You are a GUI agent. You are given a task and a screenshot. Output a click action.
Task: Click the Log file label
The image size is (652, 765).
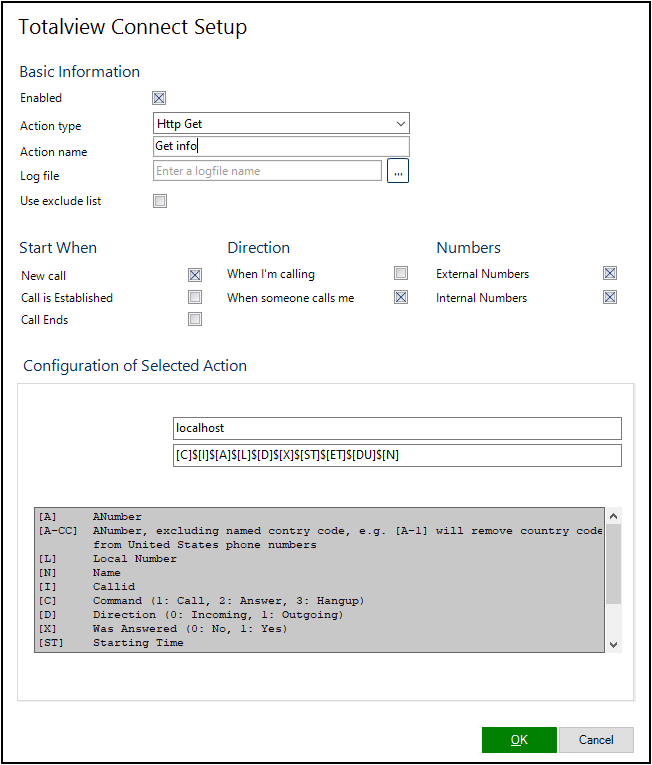click(x=40, y=176)
